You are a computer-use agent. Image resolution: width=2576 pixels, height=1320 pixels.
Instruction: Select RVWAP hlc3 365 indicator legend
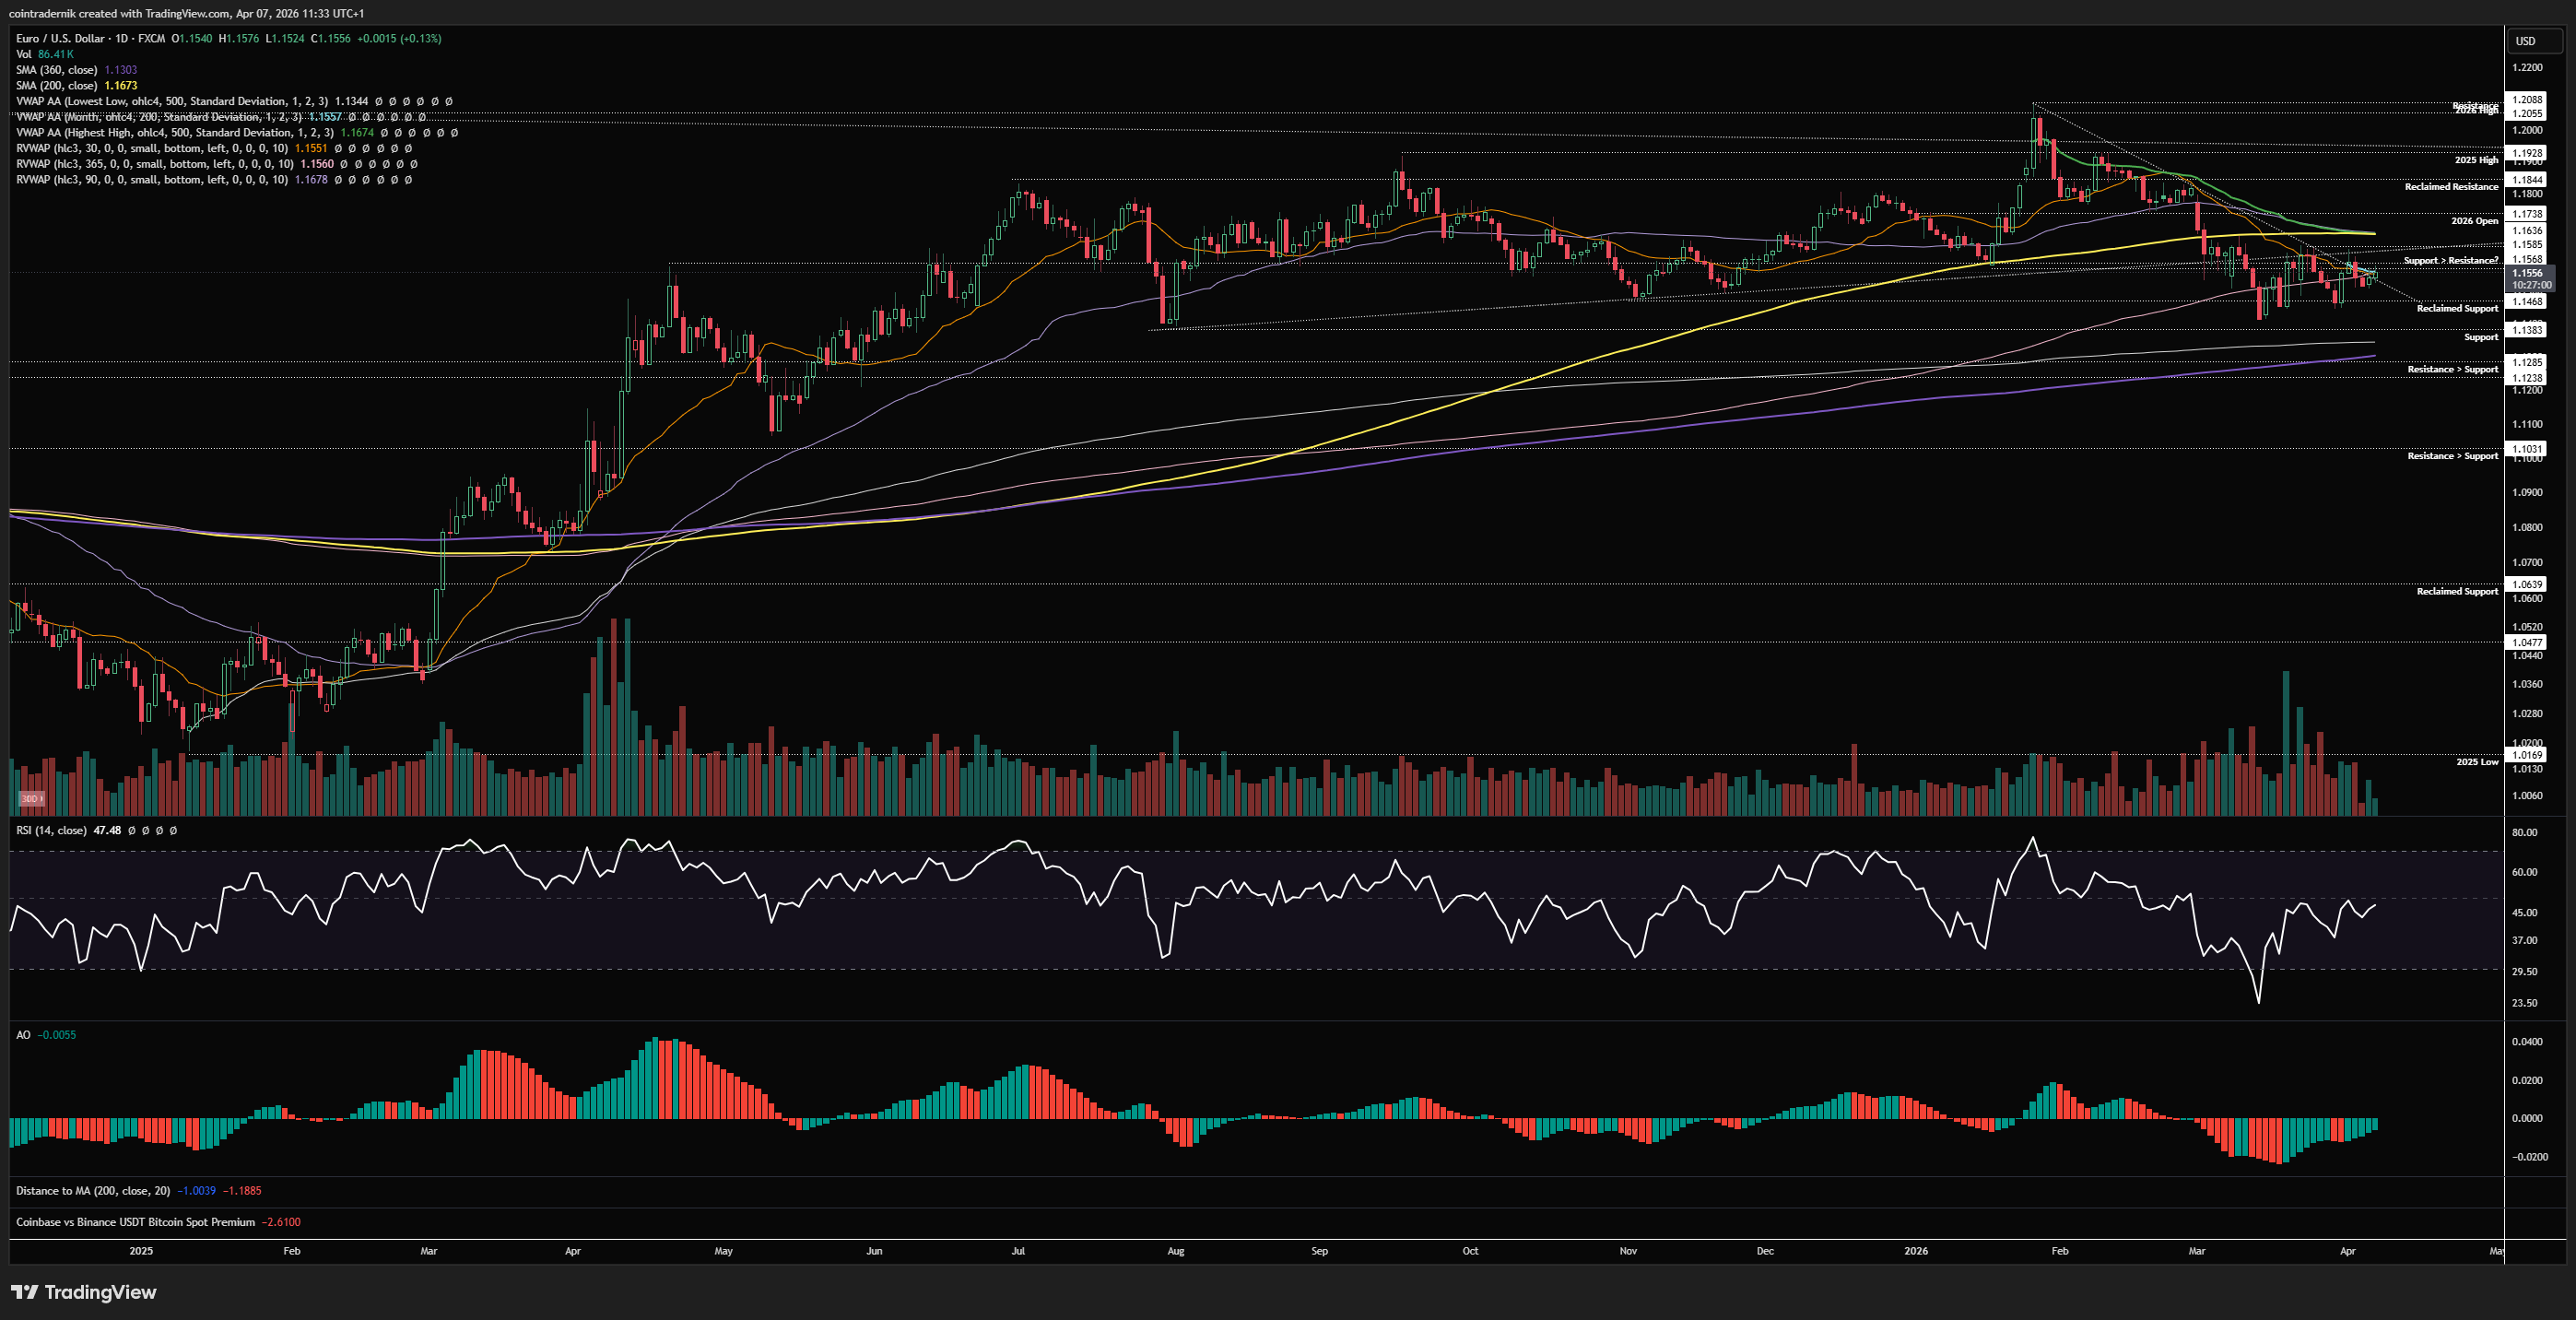tap(154, 164)
